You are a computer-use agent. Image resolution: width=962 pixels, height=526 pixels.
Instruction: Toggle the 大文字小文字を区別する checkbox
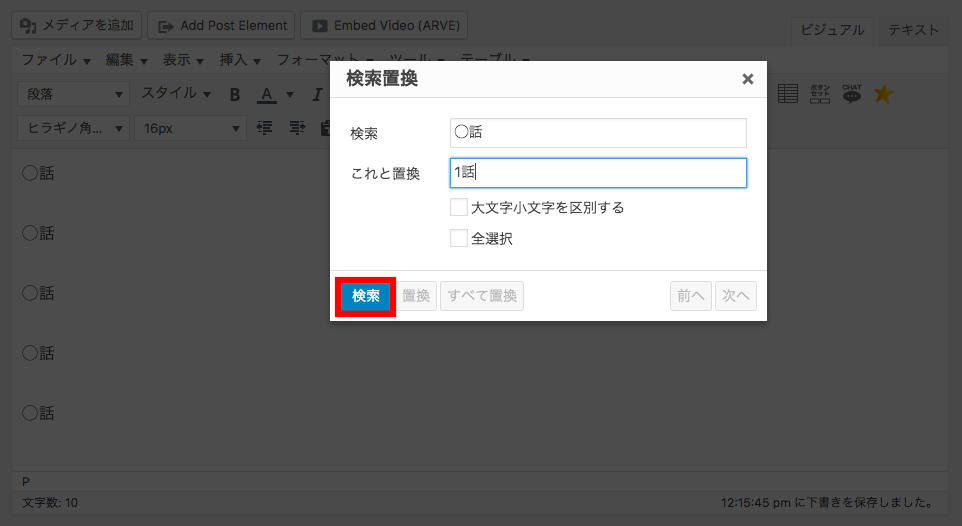(x=458, y=207)
